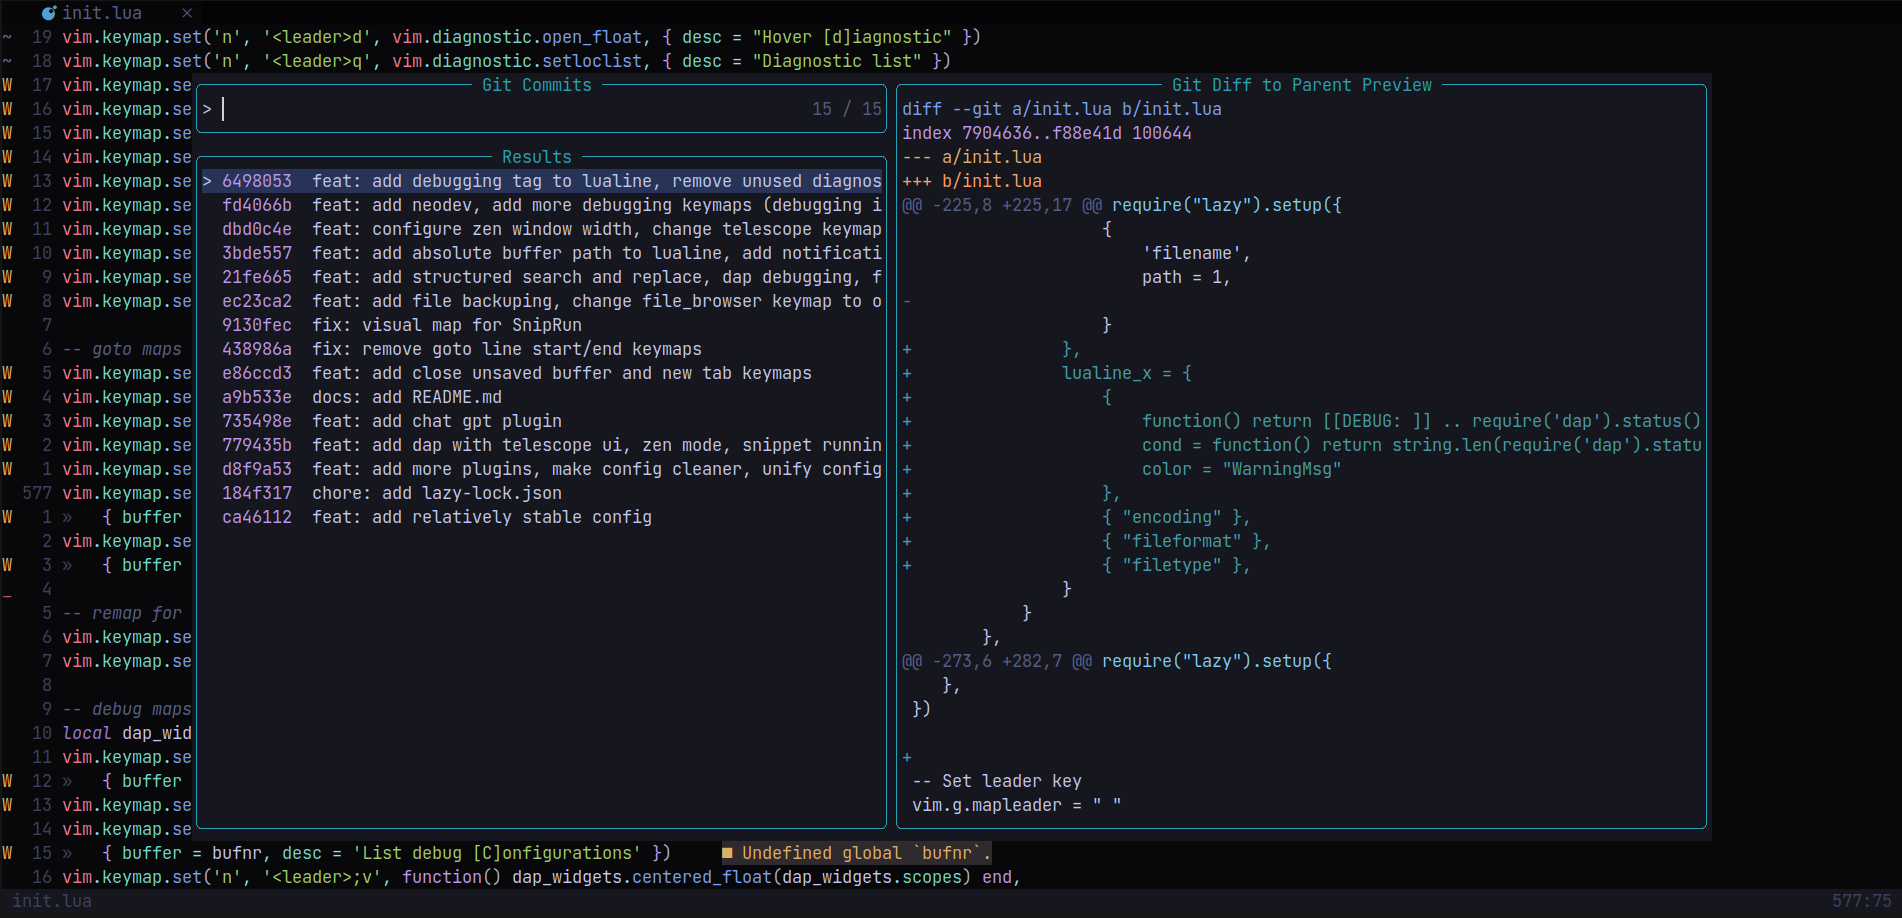
Task: Select commit 21fe665 structured search and replace
Action: point(542,277)
